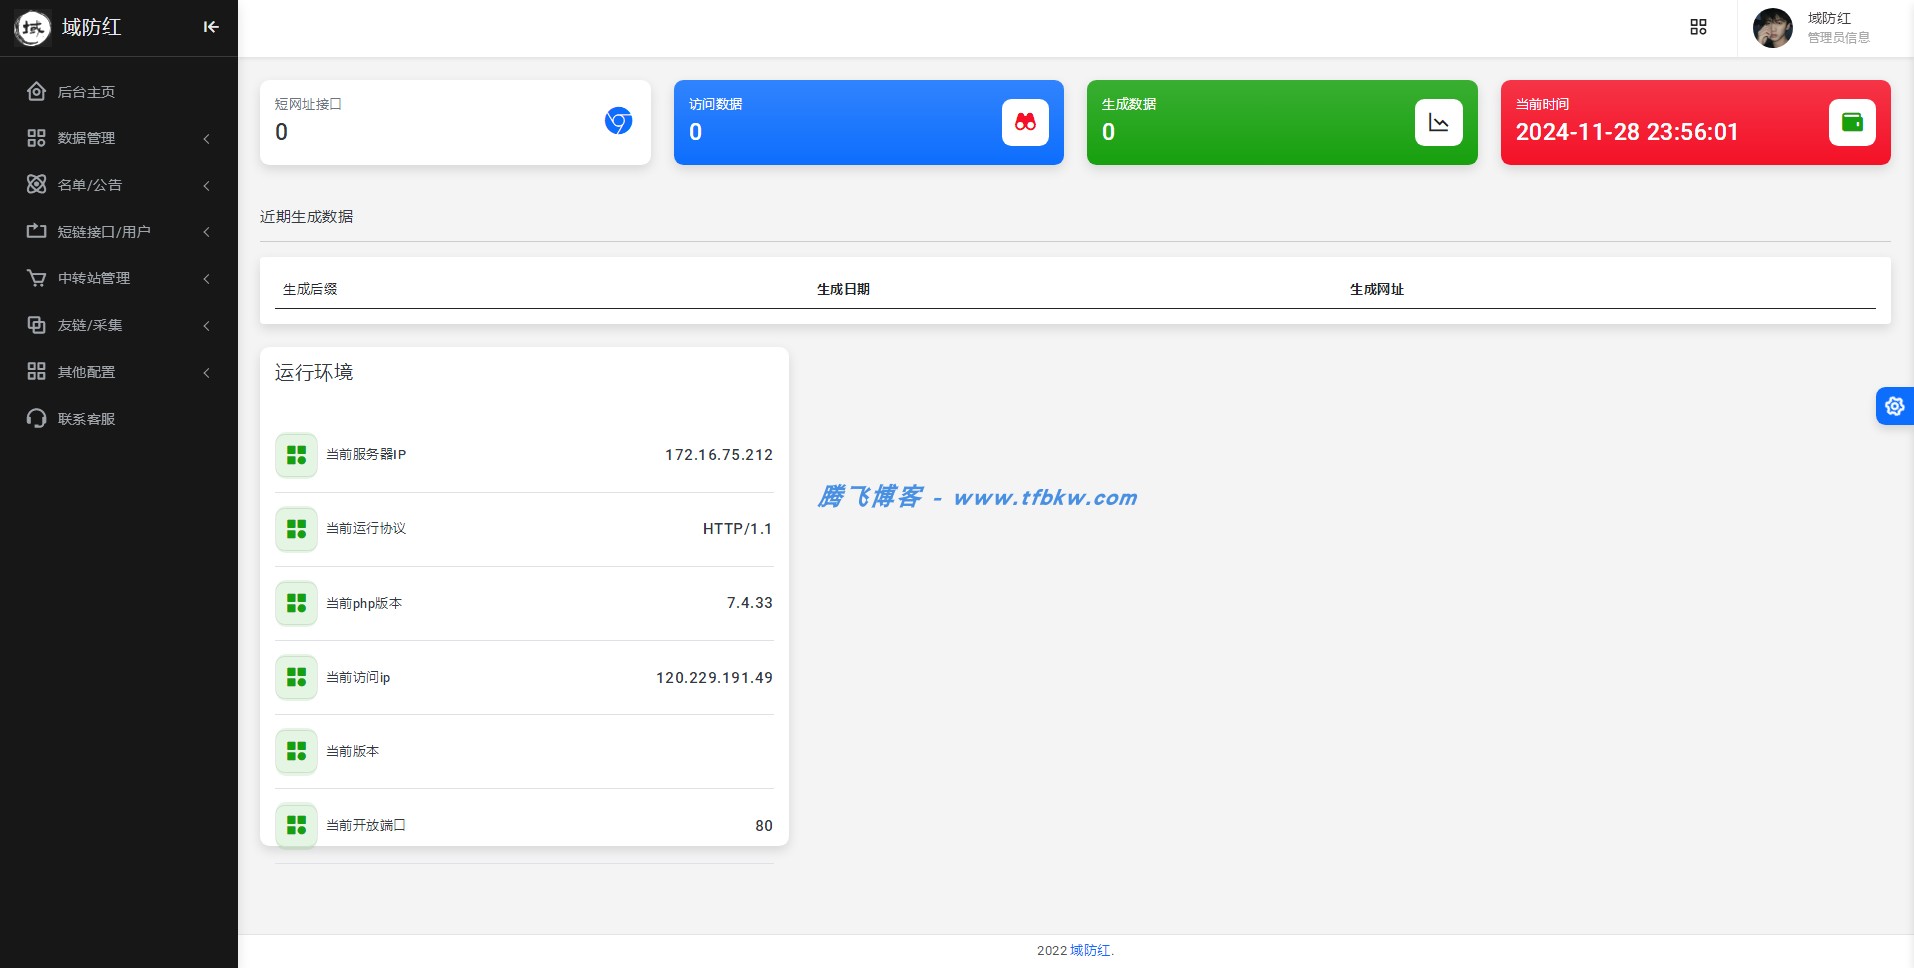Click the binoculars icon on 访问数据 card
The height and width of the screenshot is (968, 1914).
(x=1025, y=122)
